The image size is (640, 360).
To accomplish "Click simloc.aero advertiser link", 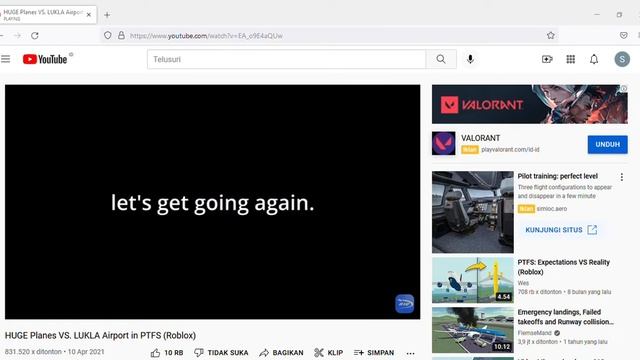I will tap(552, 209).
